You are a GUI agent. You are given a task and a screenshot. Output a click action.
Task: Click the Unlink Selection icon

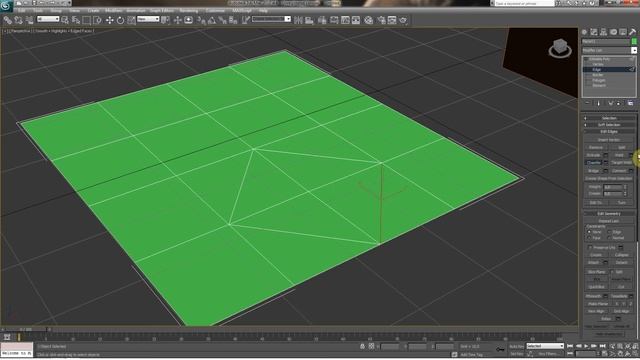point(18,20)
